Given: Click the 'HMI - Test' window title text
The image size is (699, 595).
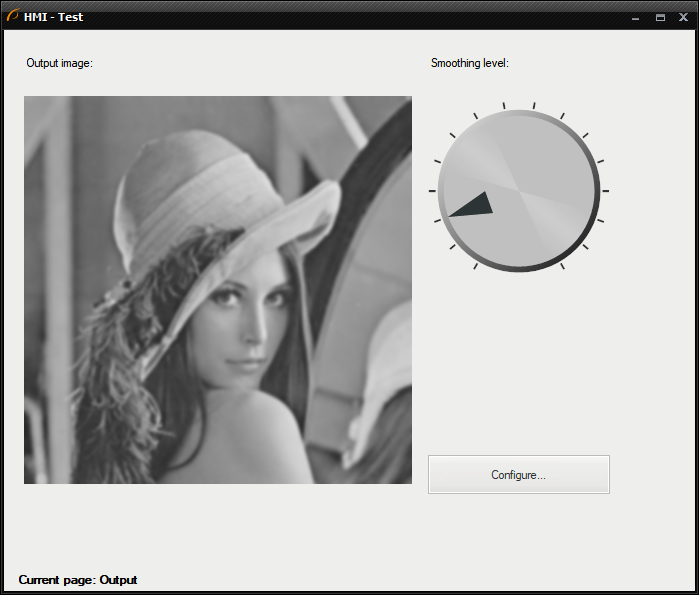Looking at the screenshot, I should pos(53,17).
